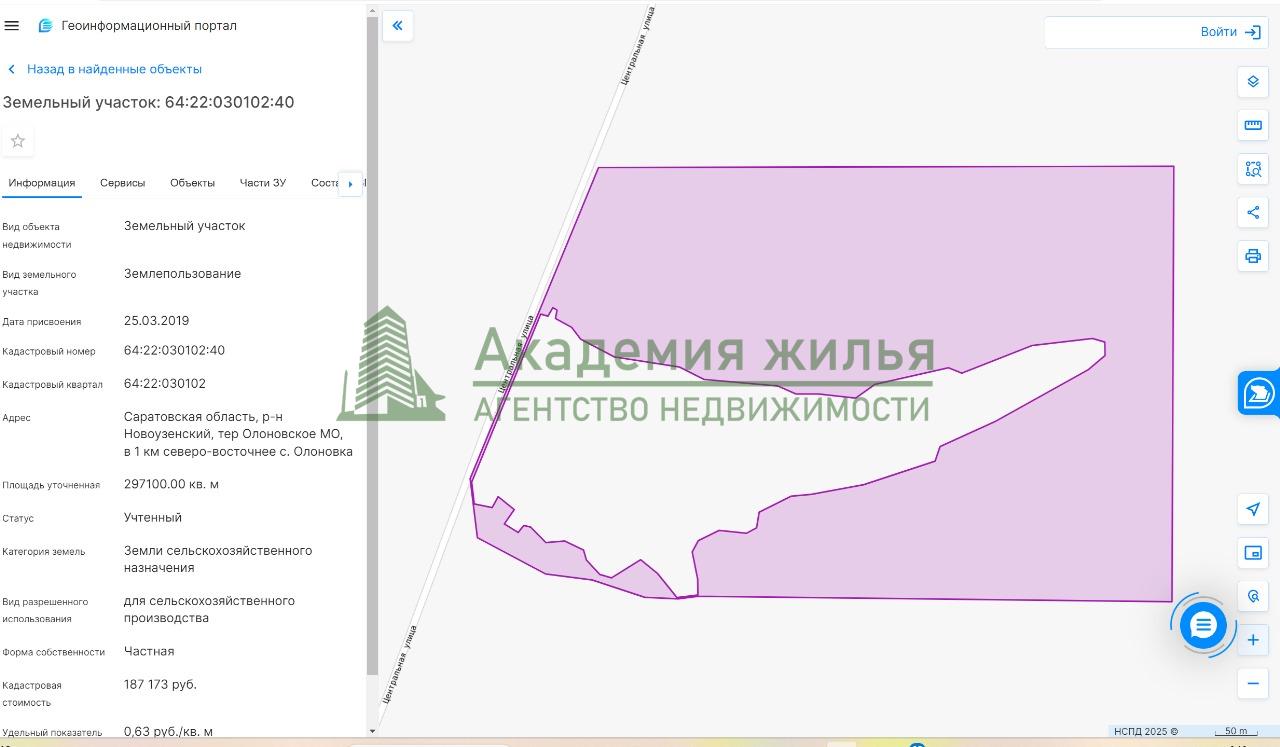Image resolution: width=1280 pixels, height=747 pixels.
Task: Share the map via share icon
Action: (x=1253, y=212)
